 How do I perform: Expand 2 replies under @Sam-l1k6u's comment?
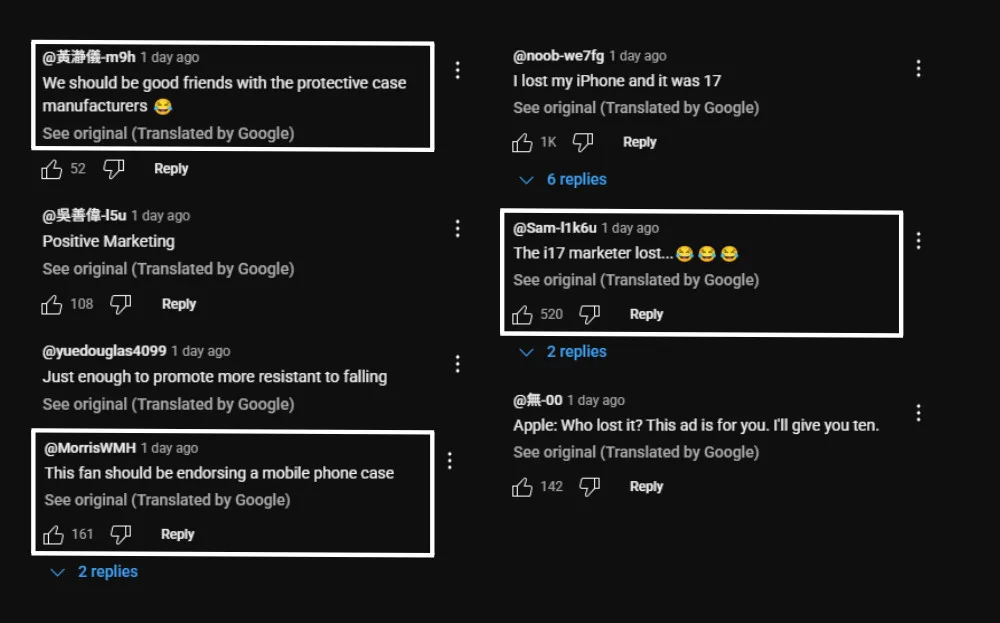(566, 352)
